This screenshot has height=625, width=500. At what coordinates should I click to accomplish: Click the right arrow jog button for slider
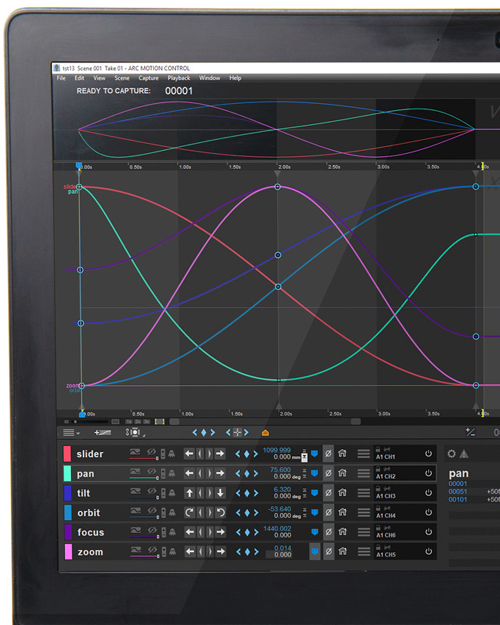(220, 454)
